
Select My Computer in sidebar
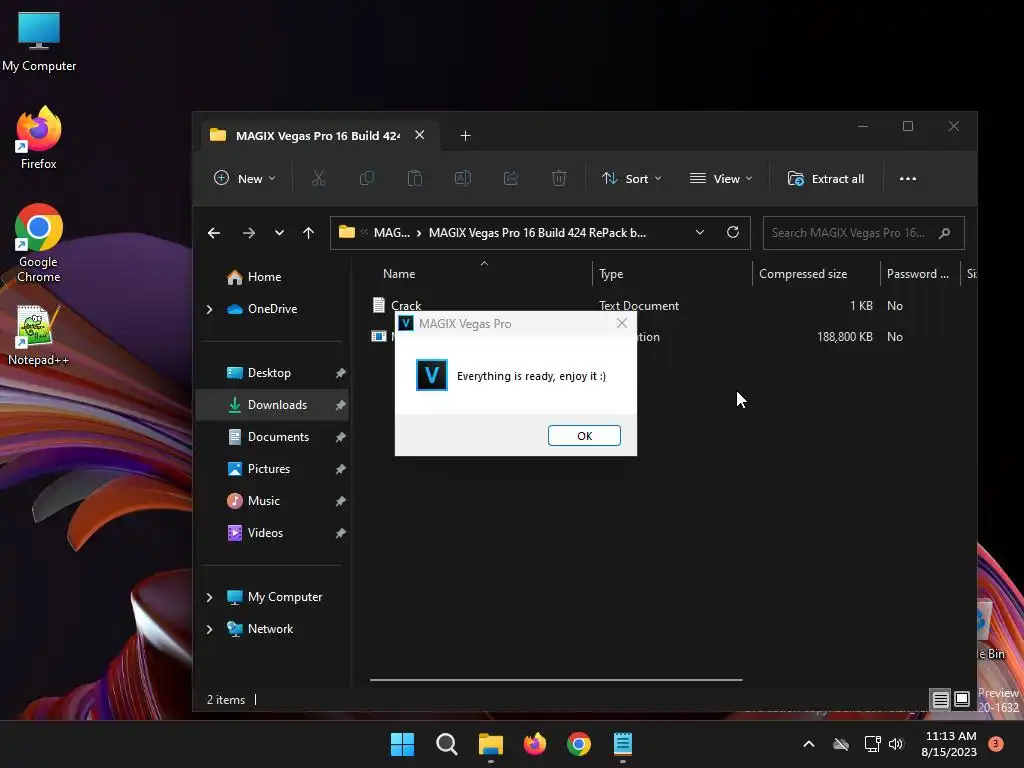pyautogui.click(x=285, y=597)
